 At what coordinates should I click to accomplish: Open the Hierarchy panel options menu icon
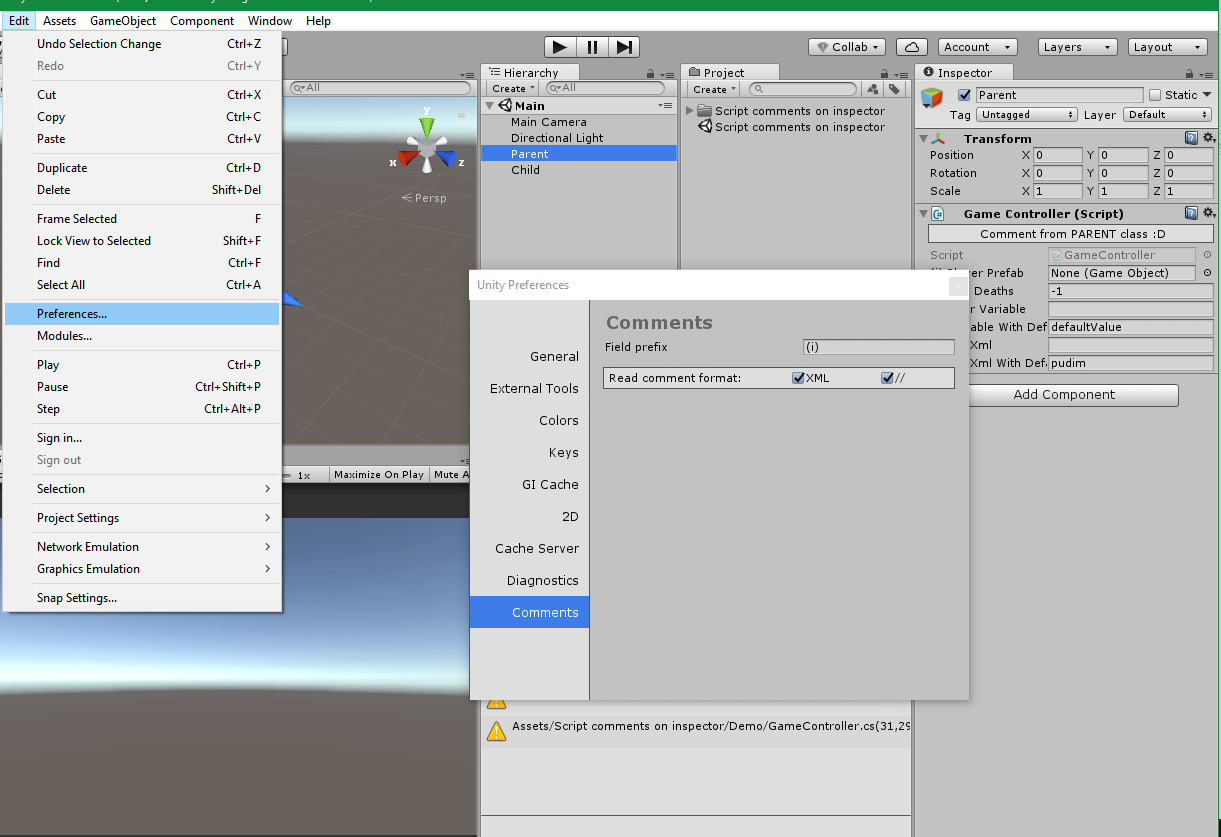pyautogui.click(x=667, y=73)
